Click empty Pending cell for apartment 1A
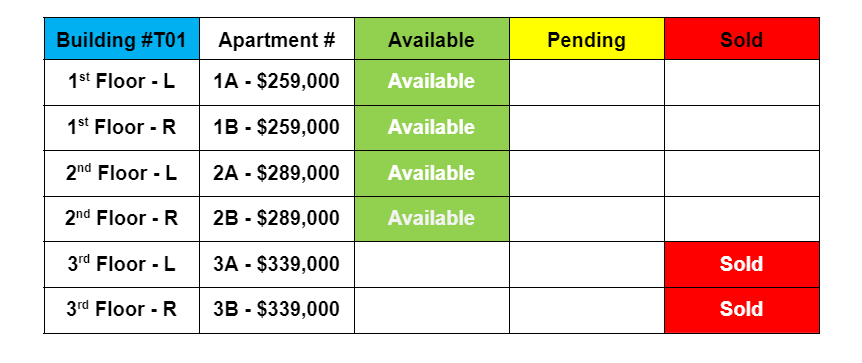Image resolution: width=862 pixels, height=363 pixels. click(x=587, y=82)
